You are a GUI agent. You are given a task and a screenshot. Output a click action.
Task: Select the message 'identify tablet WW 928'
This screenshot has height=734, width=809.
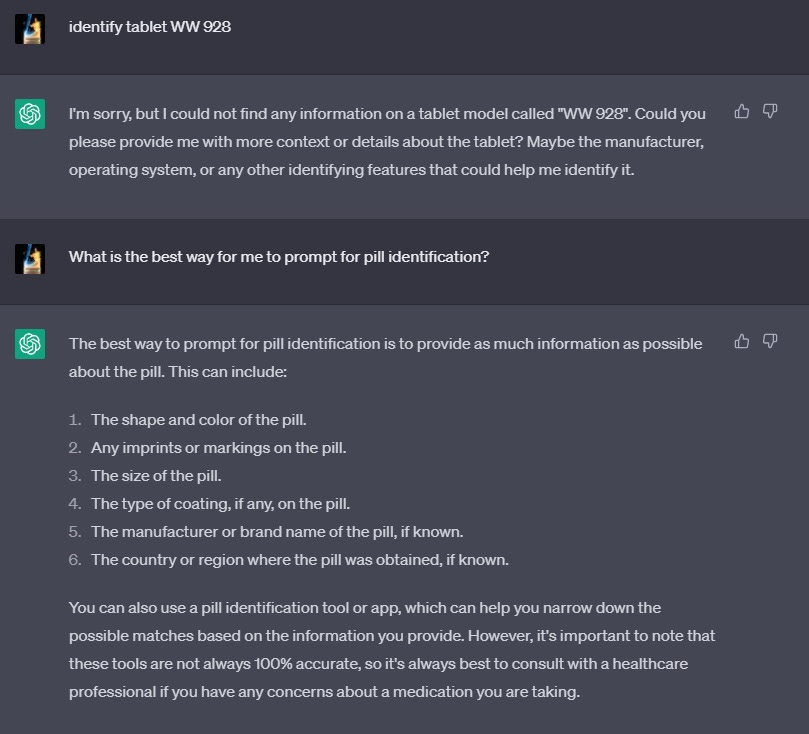pos(150,27)
